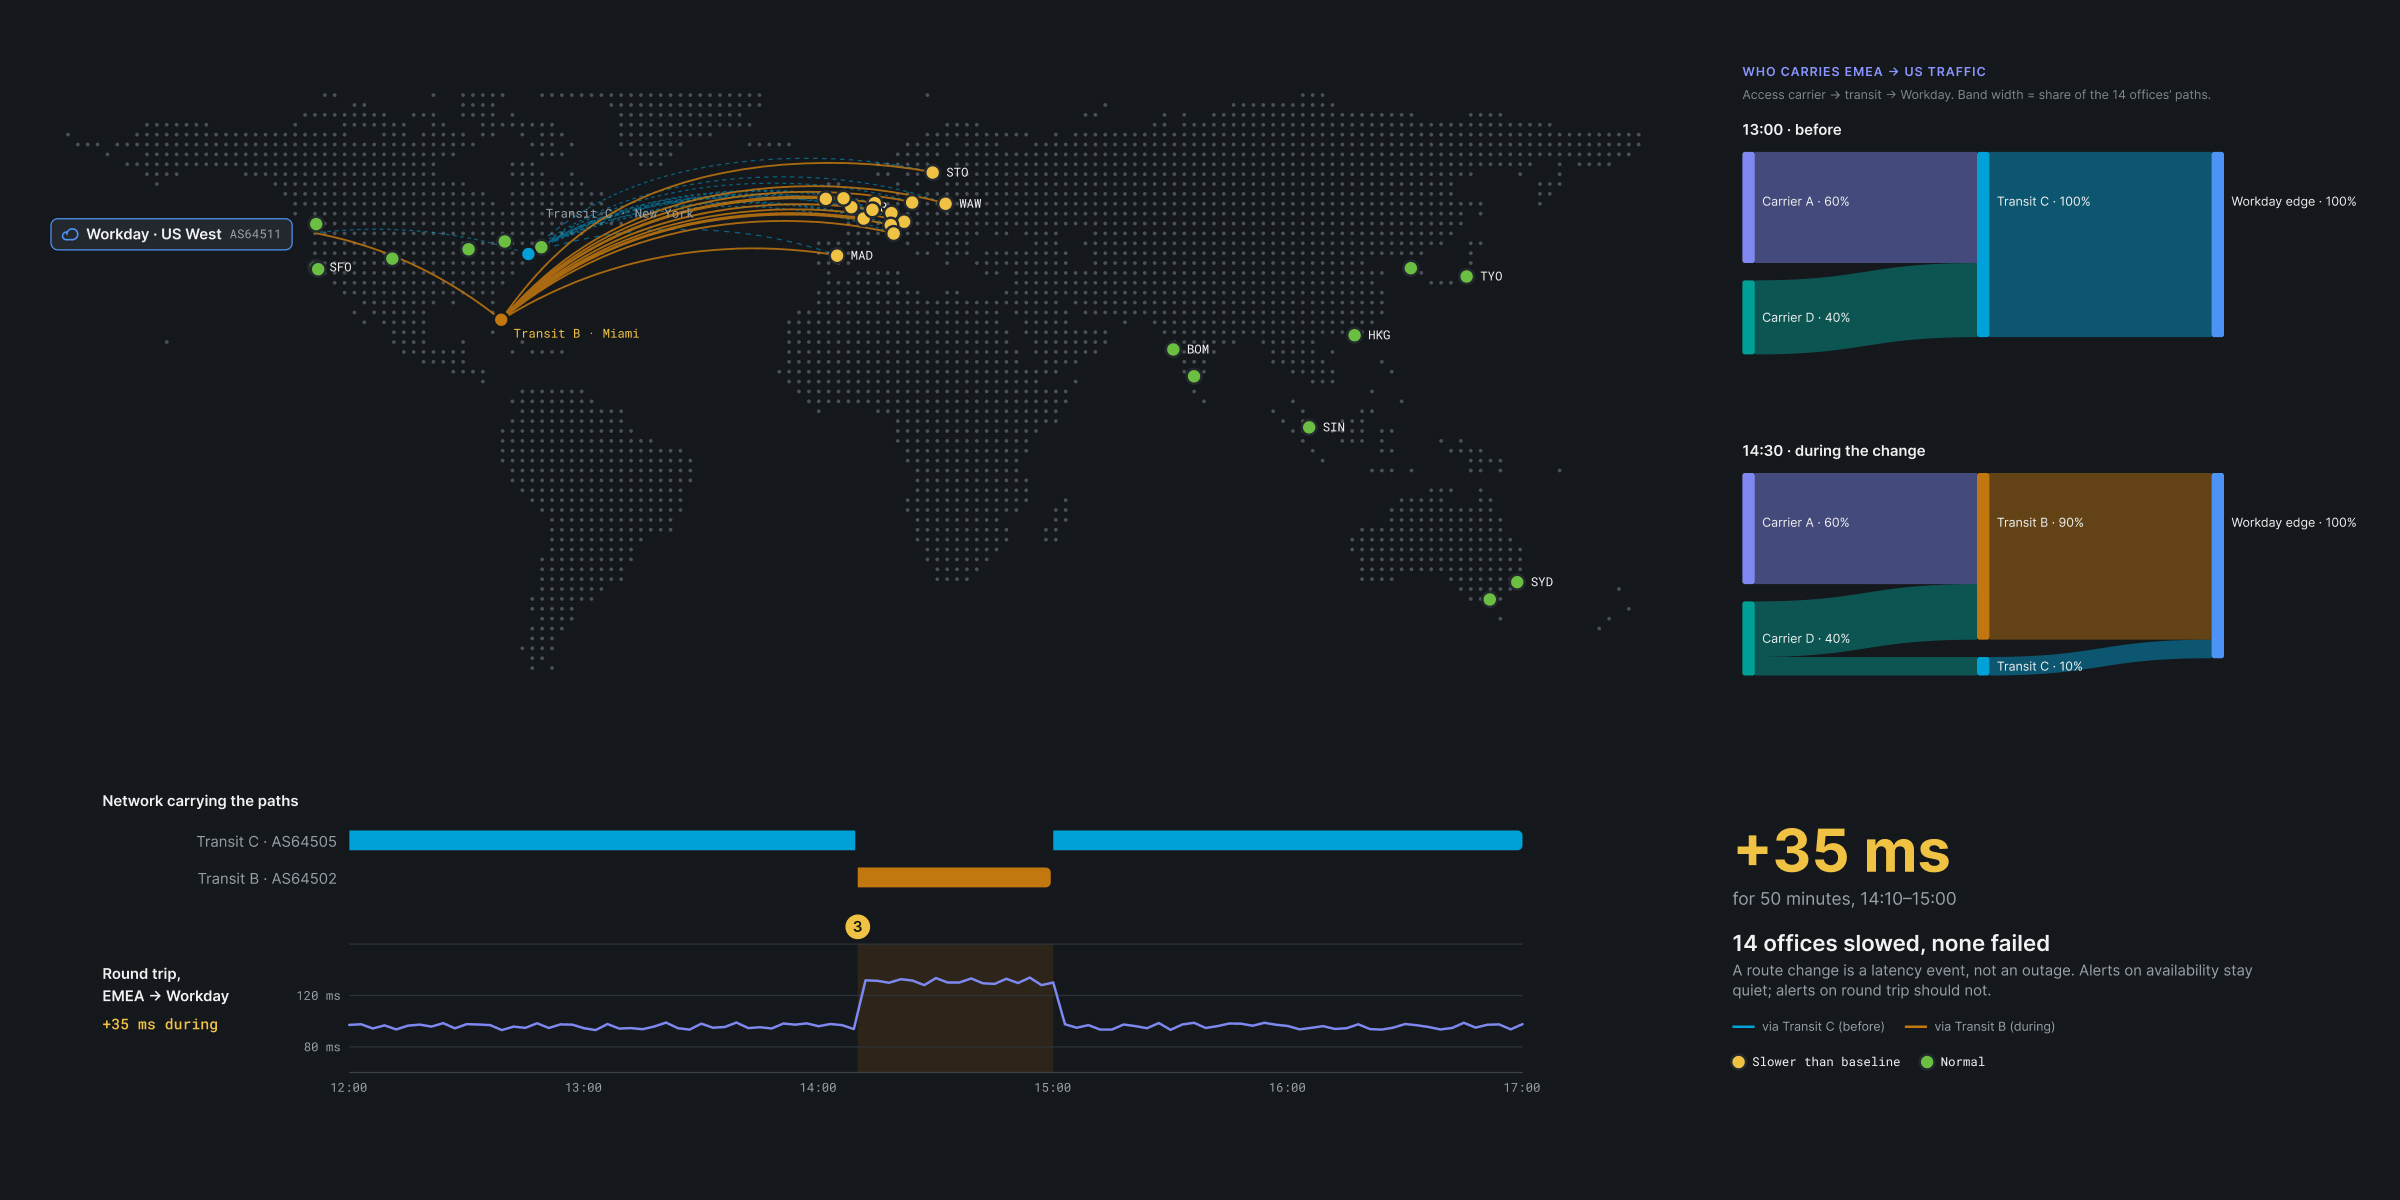Click the 'WHO CARRIES EMEA → US TRAFFIC' title
The height and width of the screenshot is (1200, 2400).
coord(1864,72)
